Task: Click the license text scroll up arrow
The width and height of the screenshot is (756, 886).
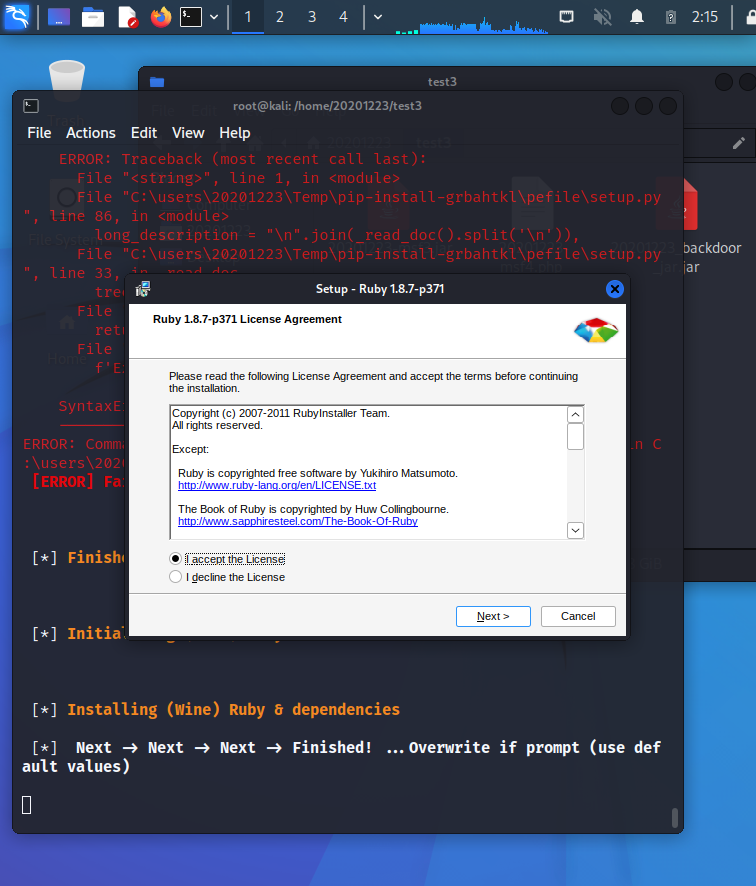Action: pyautogui.click(x=575, y=415)
